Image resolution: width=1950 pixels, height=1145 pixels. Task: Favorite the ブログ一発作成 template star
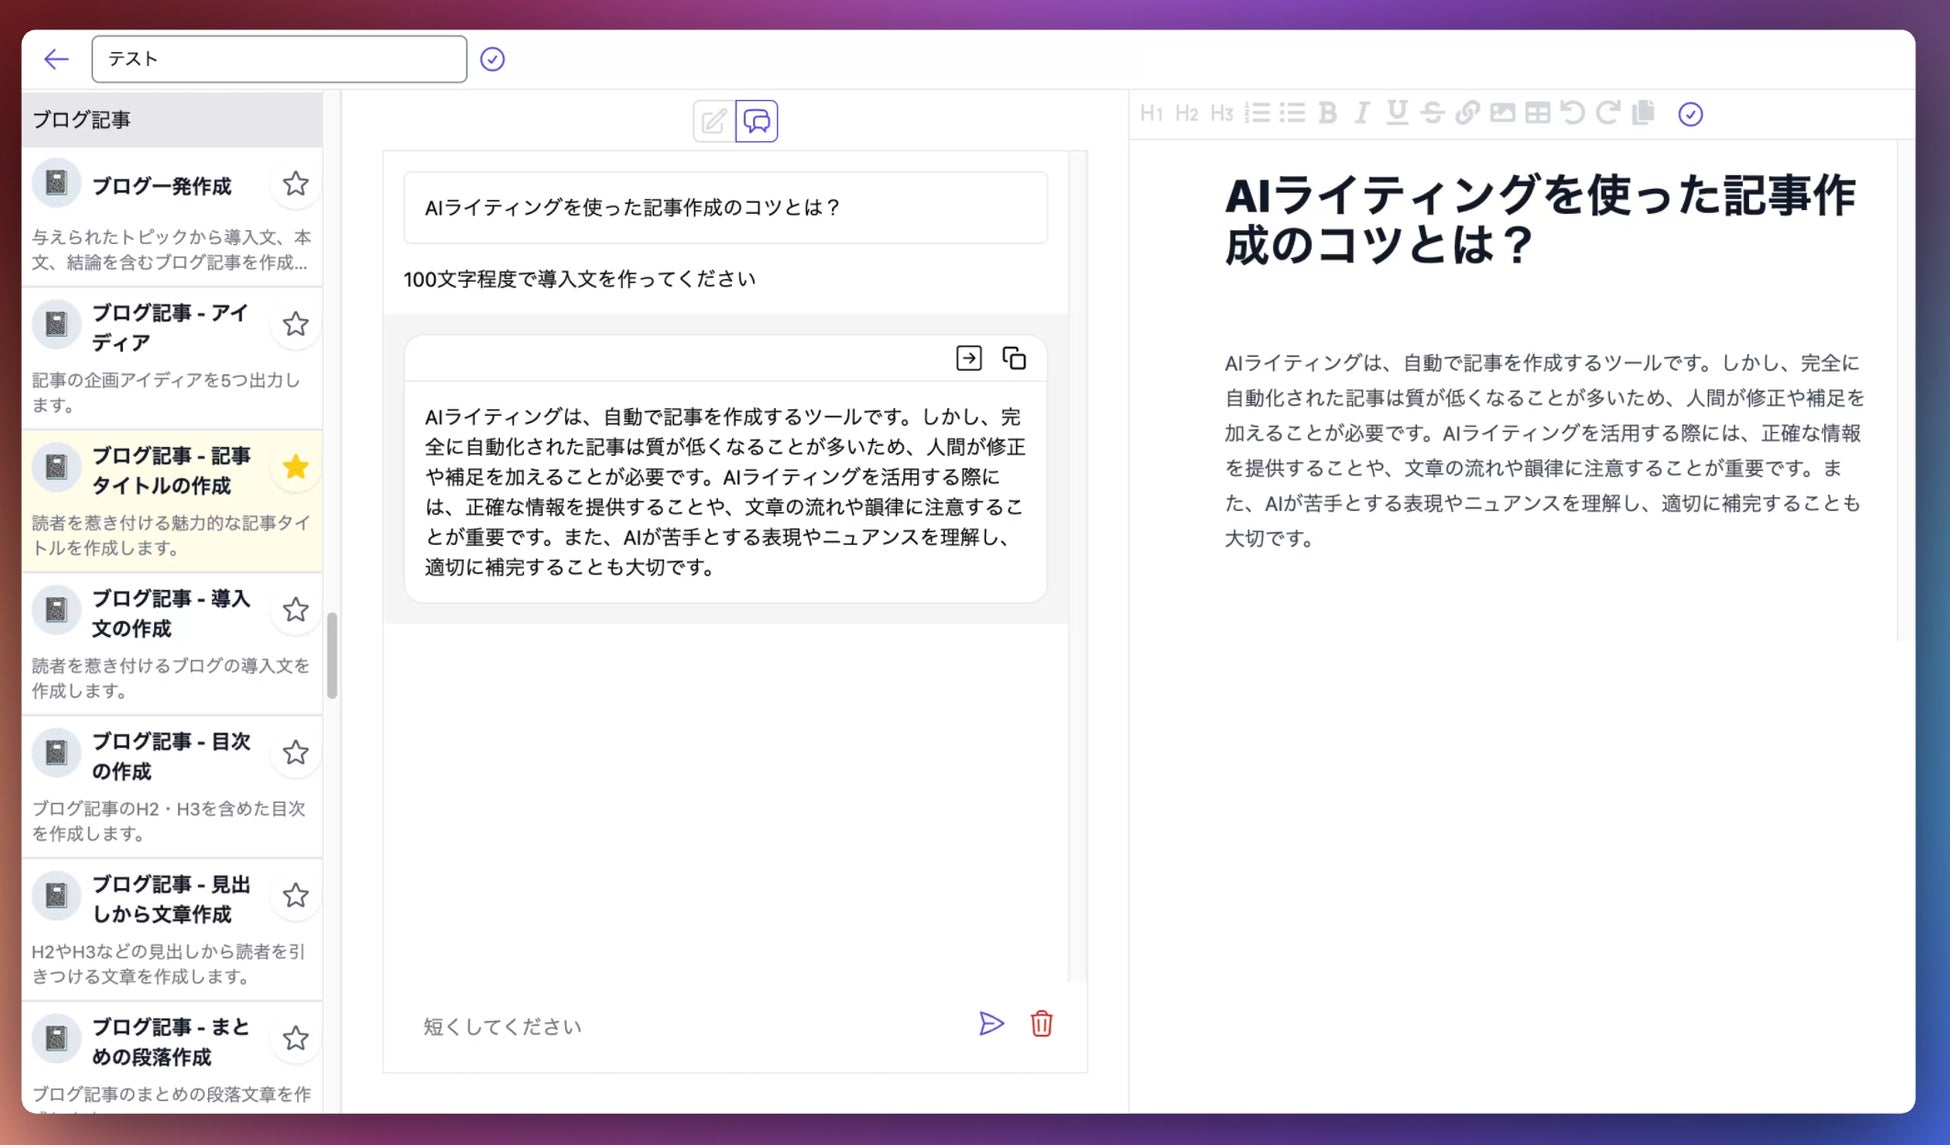pyautogui.click(x=295, y=184)
